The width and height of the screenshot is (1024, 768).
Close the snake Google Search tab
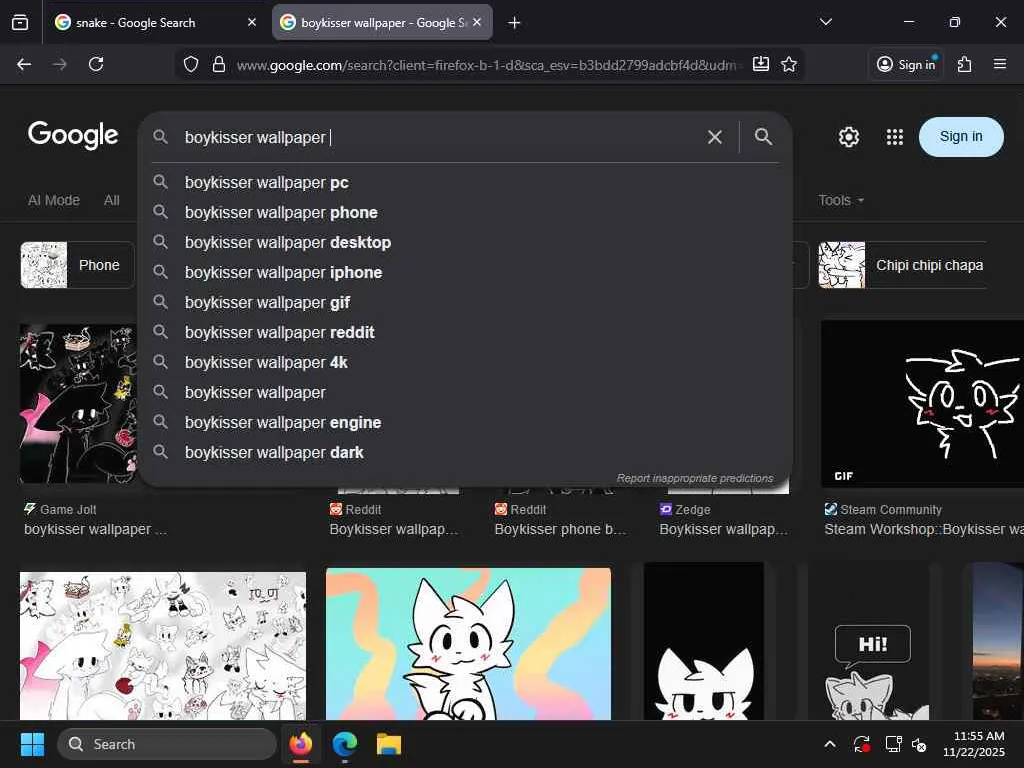(x=252, y=22)
